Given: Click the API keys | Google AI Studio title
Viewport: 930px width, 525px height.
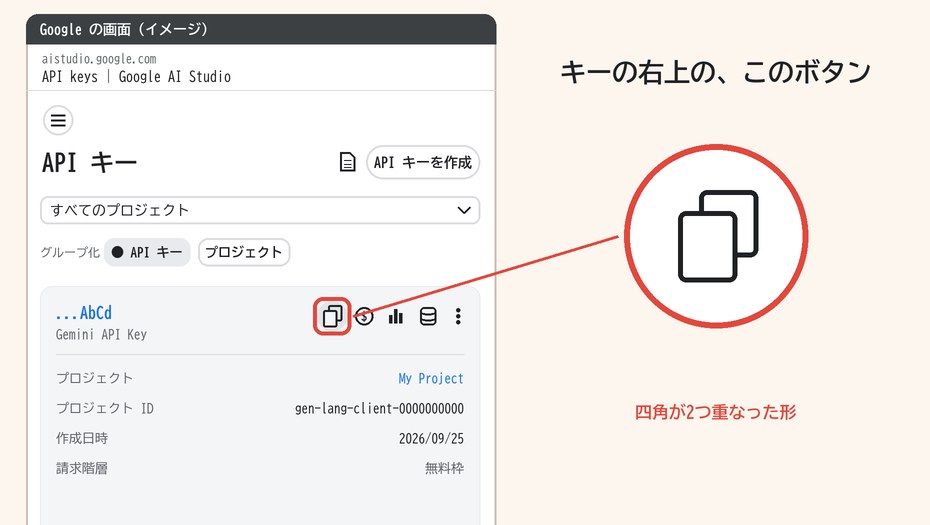Looking at the screenshot, I should 136,77.
